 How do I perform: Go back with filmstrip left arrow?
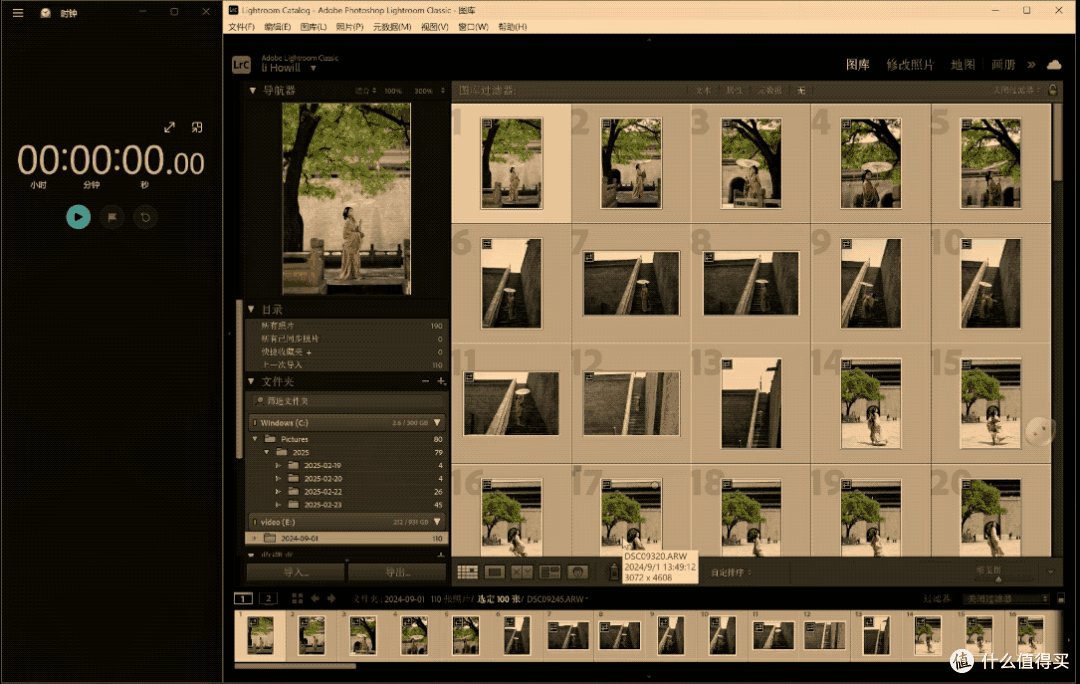pyautogui.click(x=315, y=599)
